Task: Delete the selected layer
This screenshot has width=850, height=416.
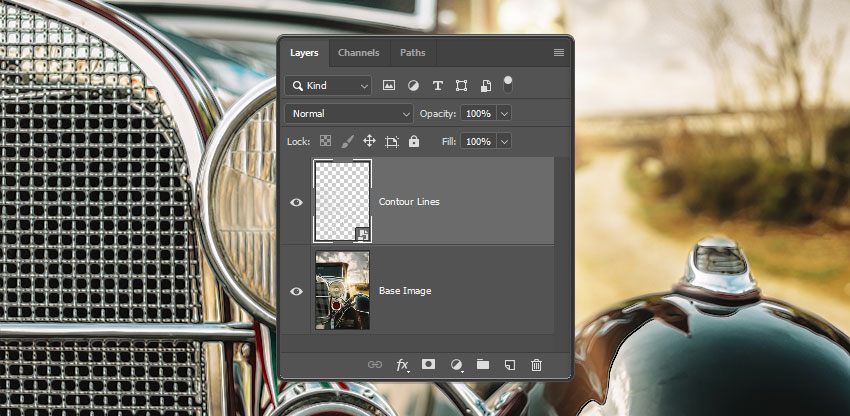Action: [x=536, y=365]
